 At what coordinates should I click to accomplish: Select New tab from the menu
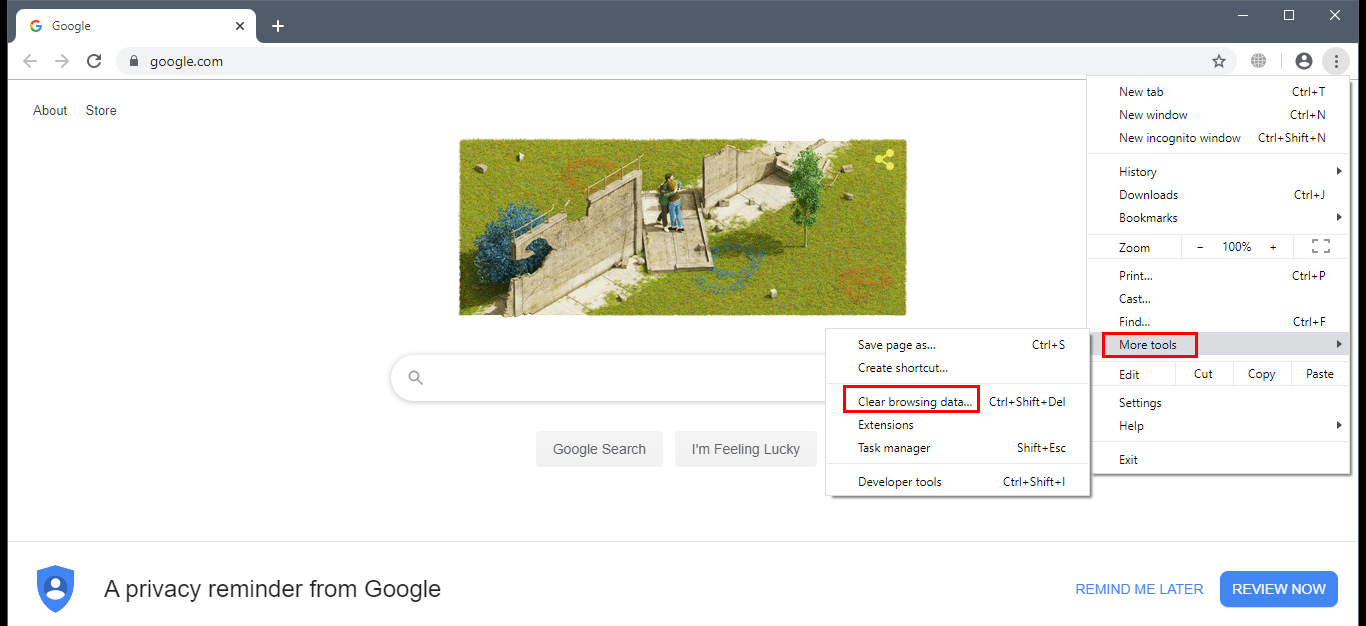pyautogui.click(x=1218, y=92)
